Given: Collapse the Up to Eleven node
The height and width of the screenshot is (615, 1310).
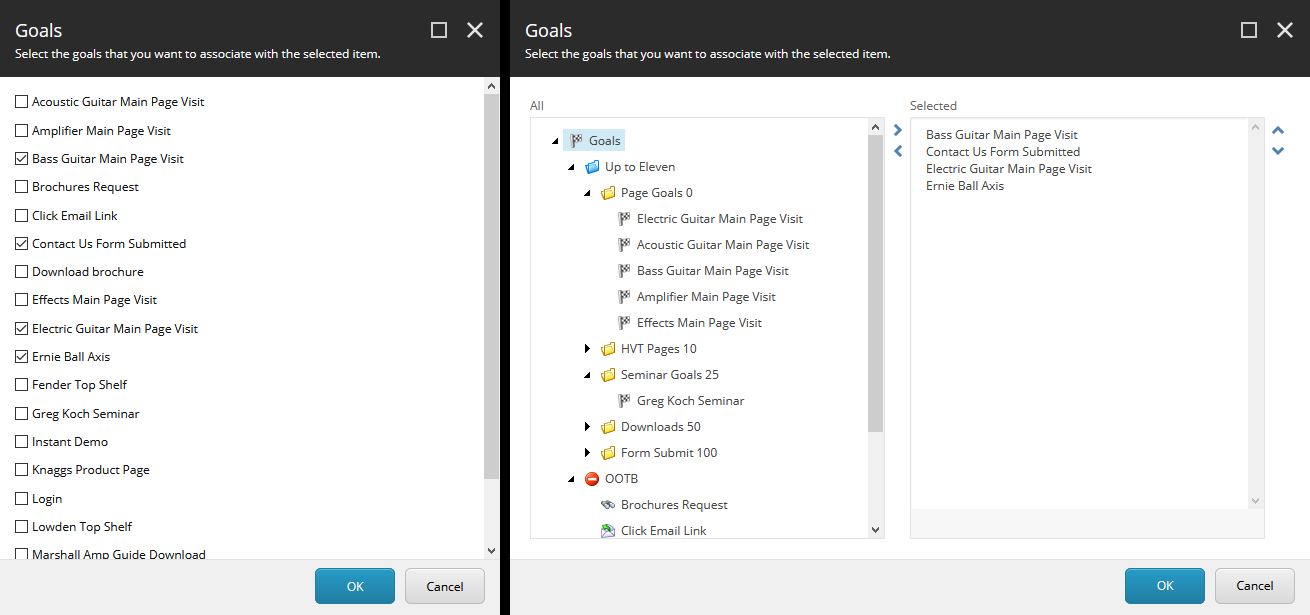Looking at the screenshot, I should pyautogui.click(x=571, y=167).
